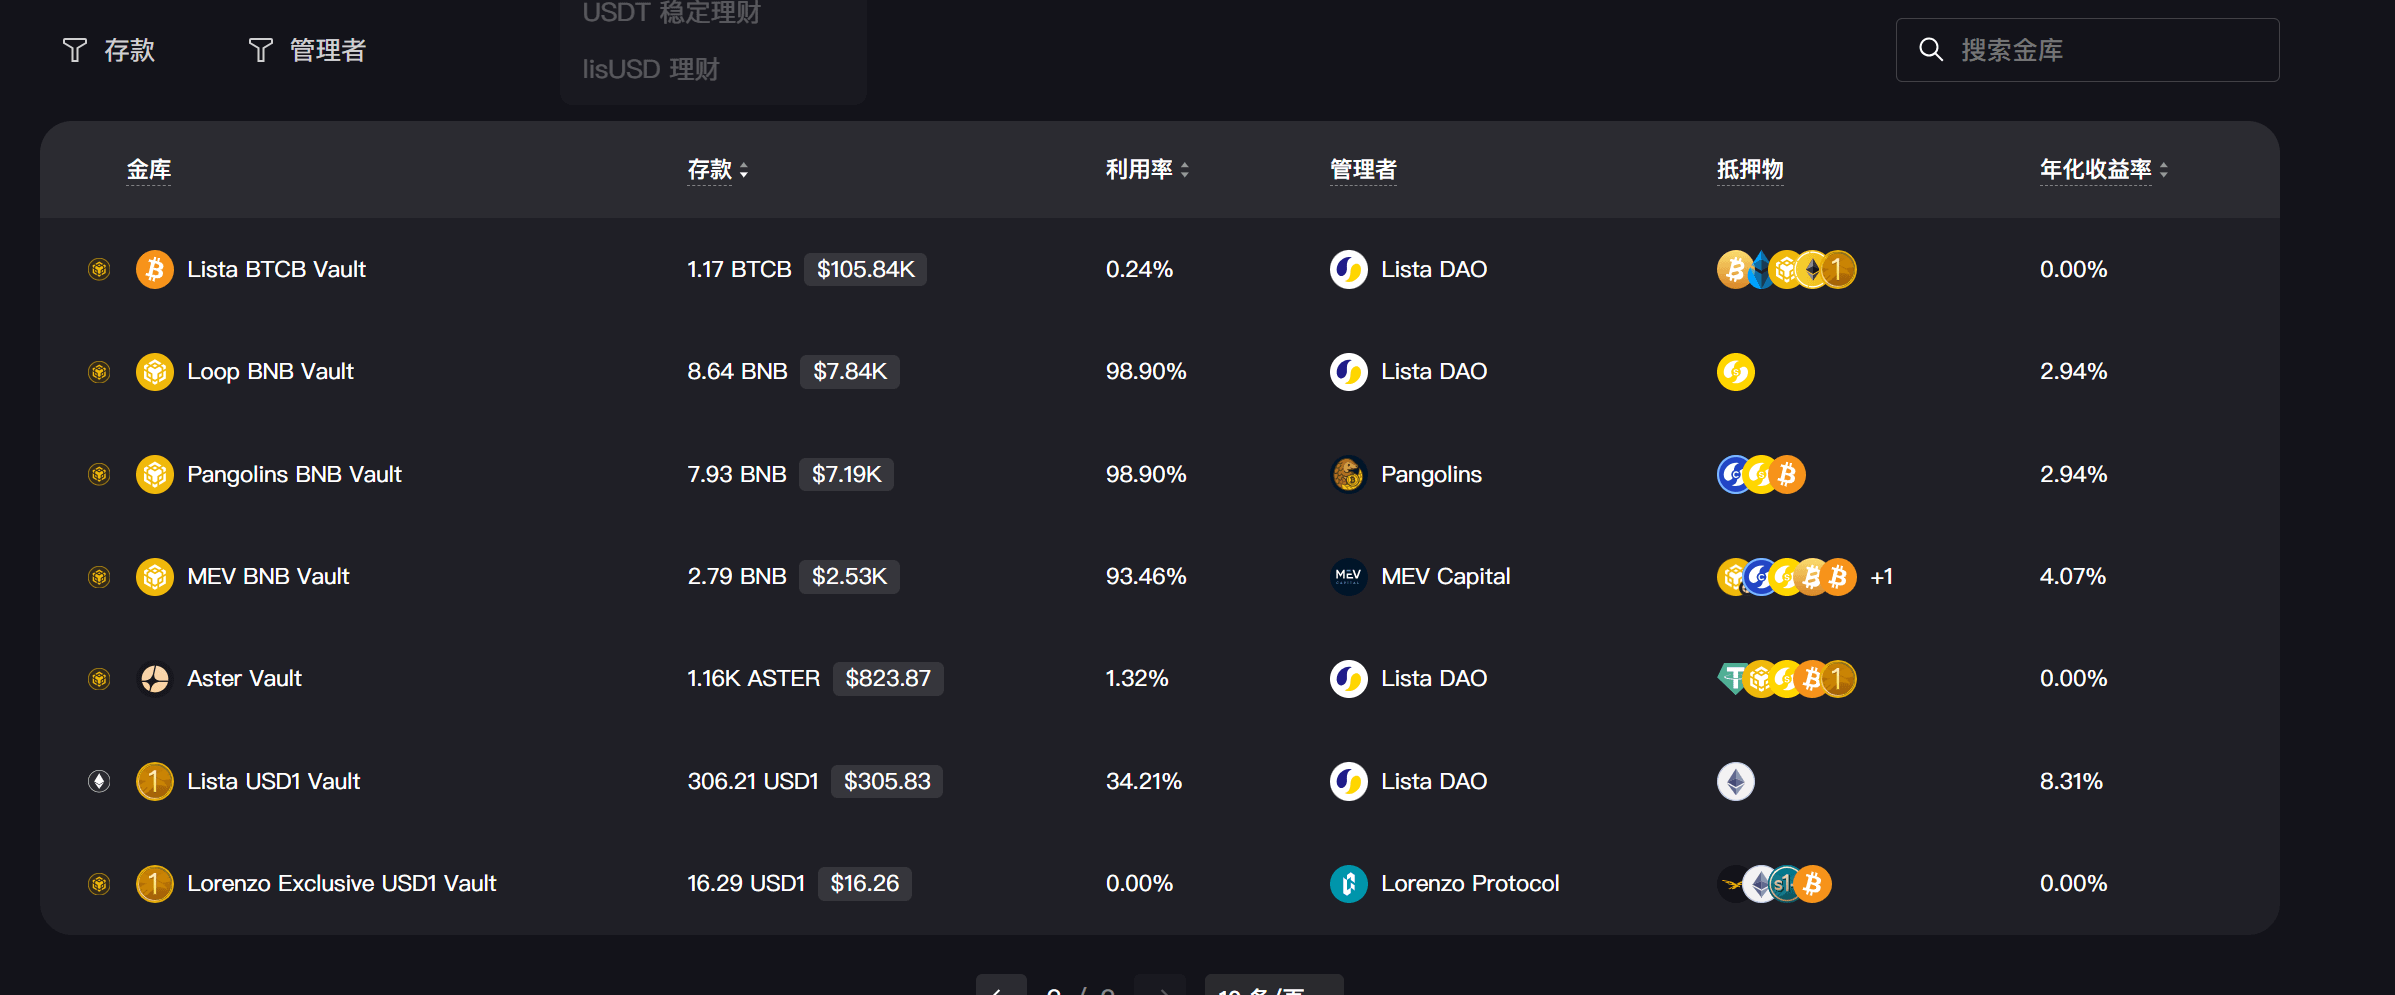
Task: Click the BNB coin icon of MEV BNB Vault
Action: [x=155, y=577]
